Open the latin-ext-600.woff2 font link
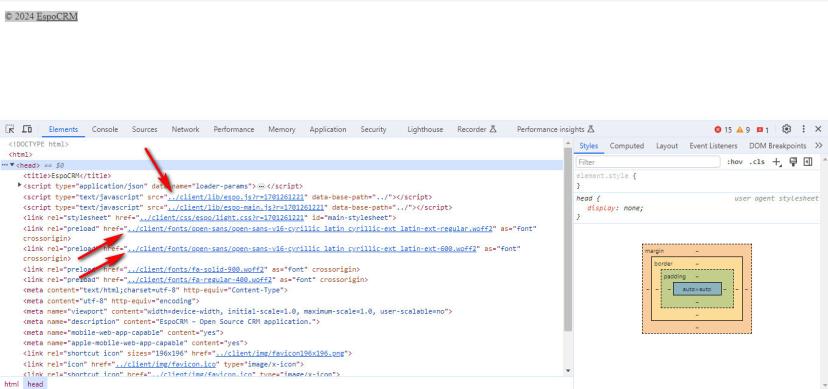 coord(302,249)
